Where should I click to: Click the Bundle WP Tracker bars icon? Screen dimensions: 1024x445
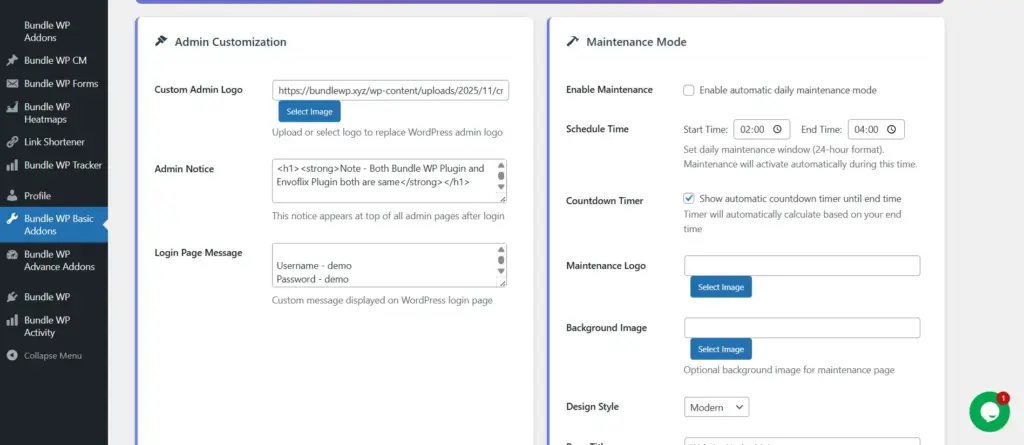pos(12,165)
